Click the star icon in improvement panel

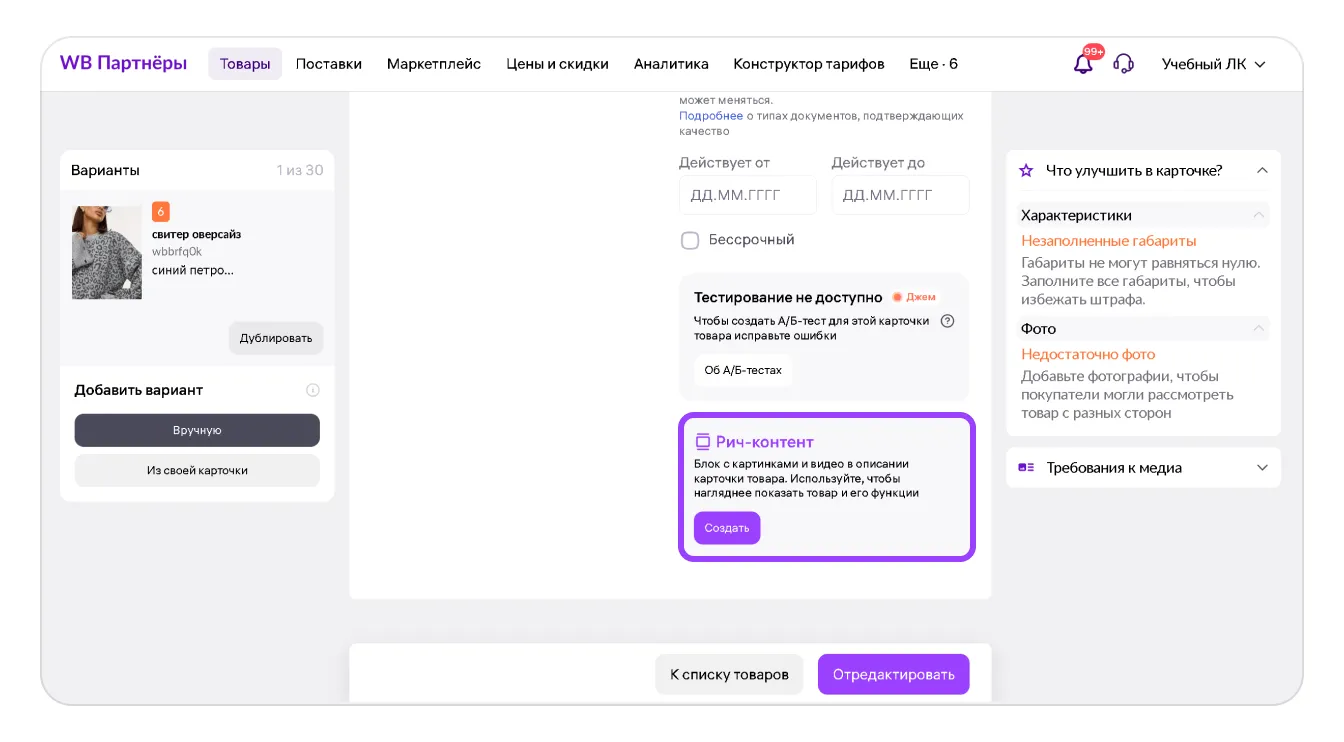1026,171
